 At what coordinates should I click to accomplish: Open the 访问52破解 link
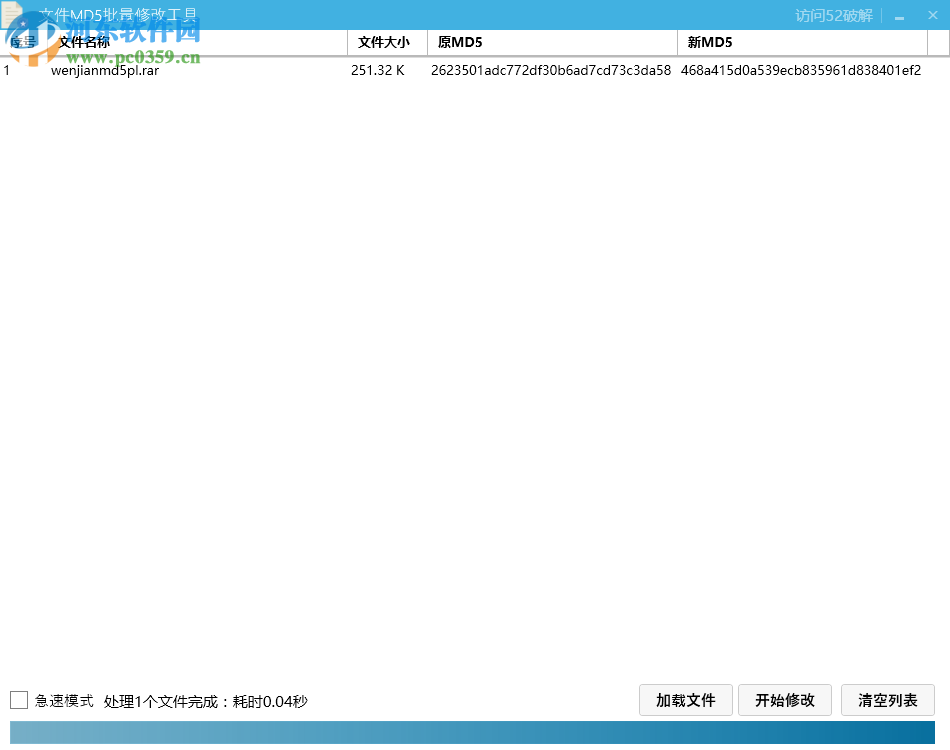tap(836, 15)
